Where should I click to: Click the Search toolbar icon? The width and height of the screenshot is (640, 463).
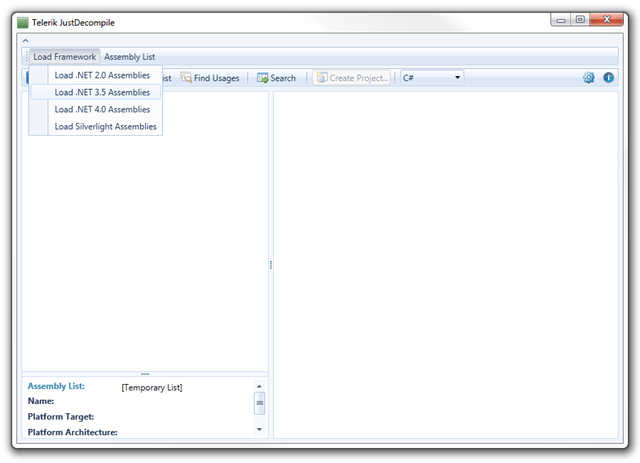pos(262,78)
